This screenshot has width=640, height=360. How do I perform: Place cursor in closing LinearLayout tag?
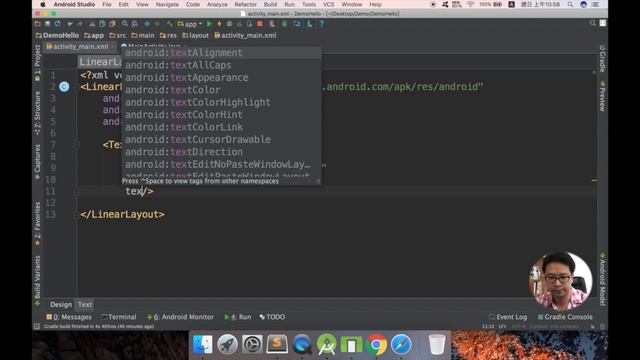pyautogui.click(x=122, y=214)
